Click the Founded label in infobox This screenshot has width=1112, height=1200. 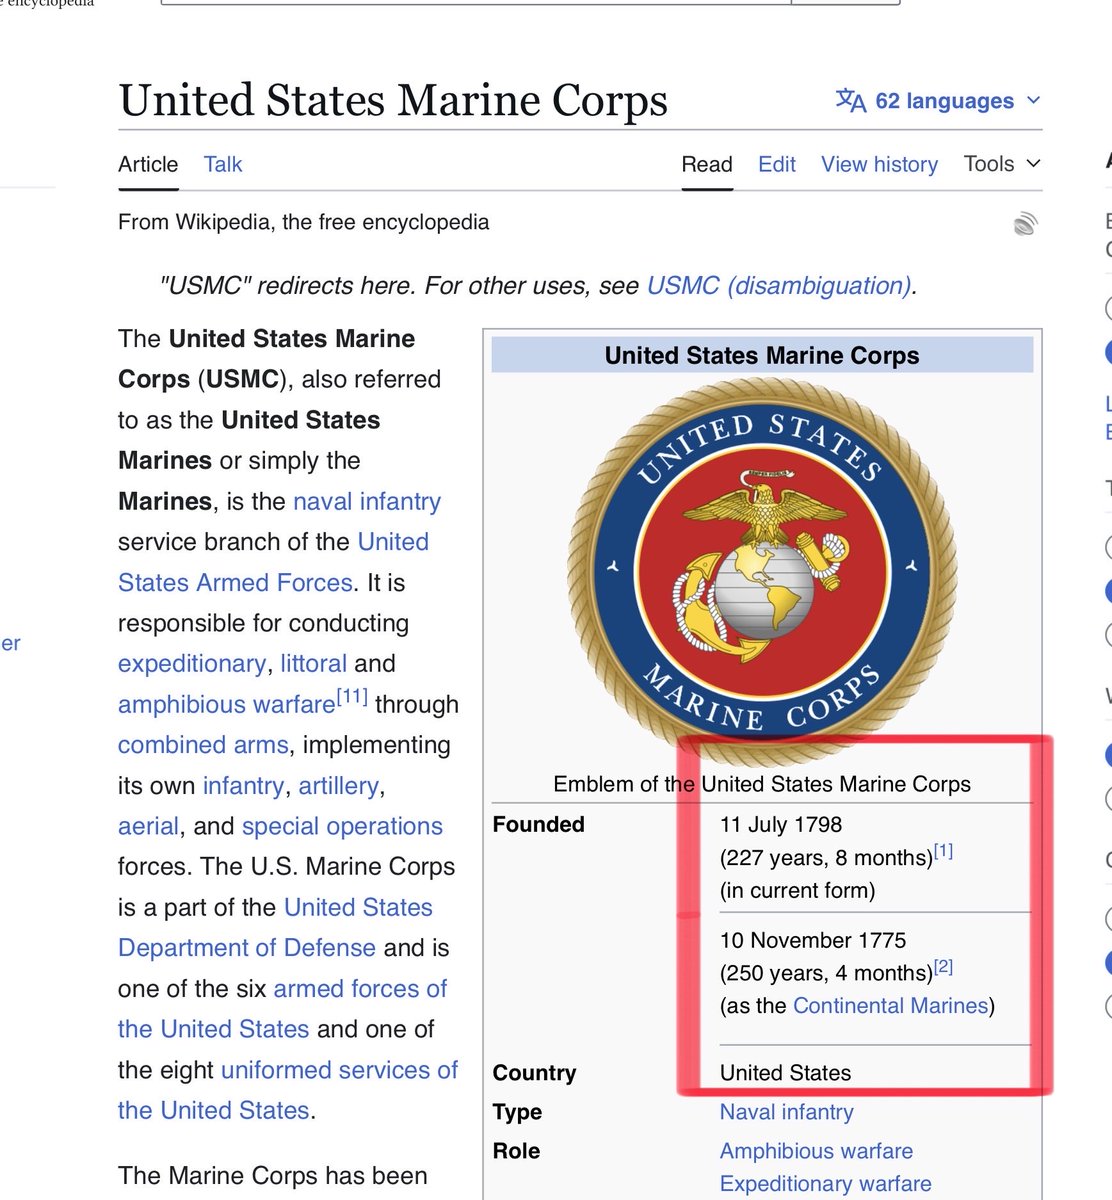pyautogui.click(x=538, y=825)
